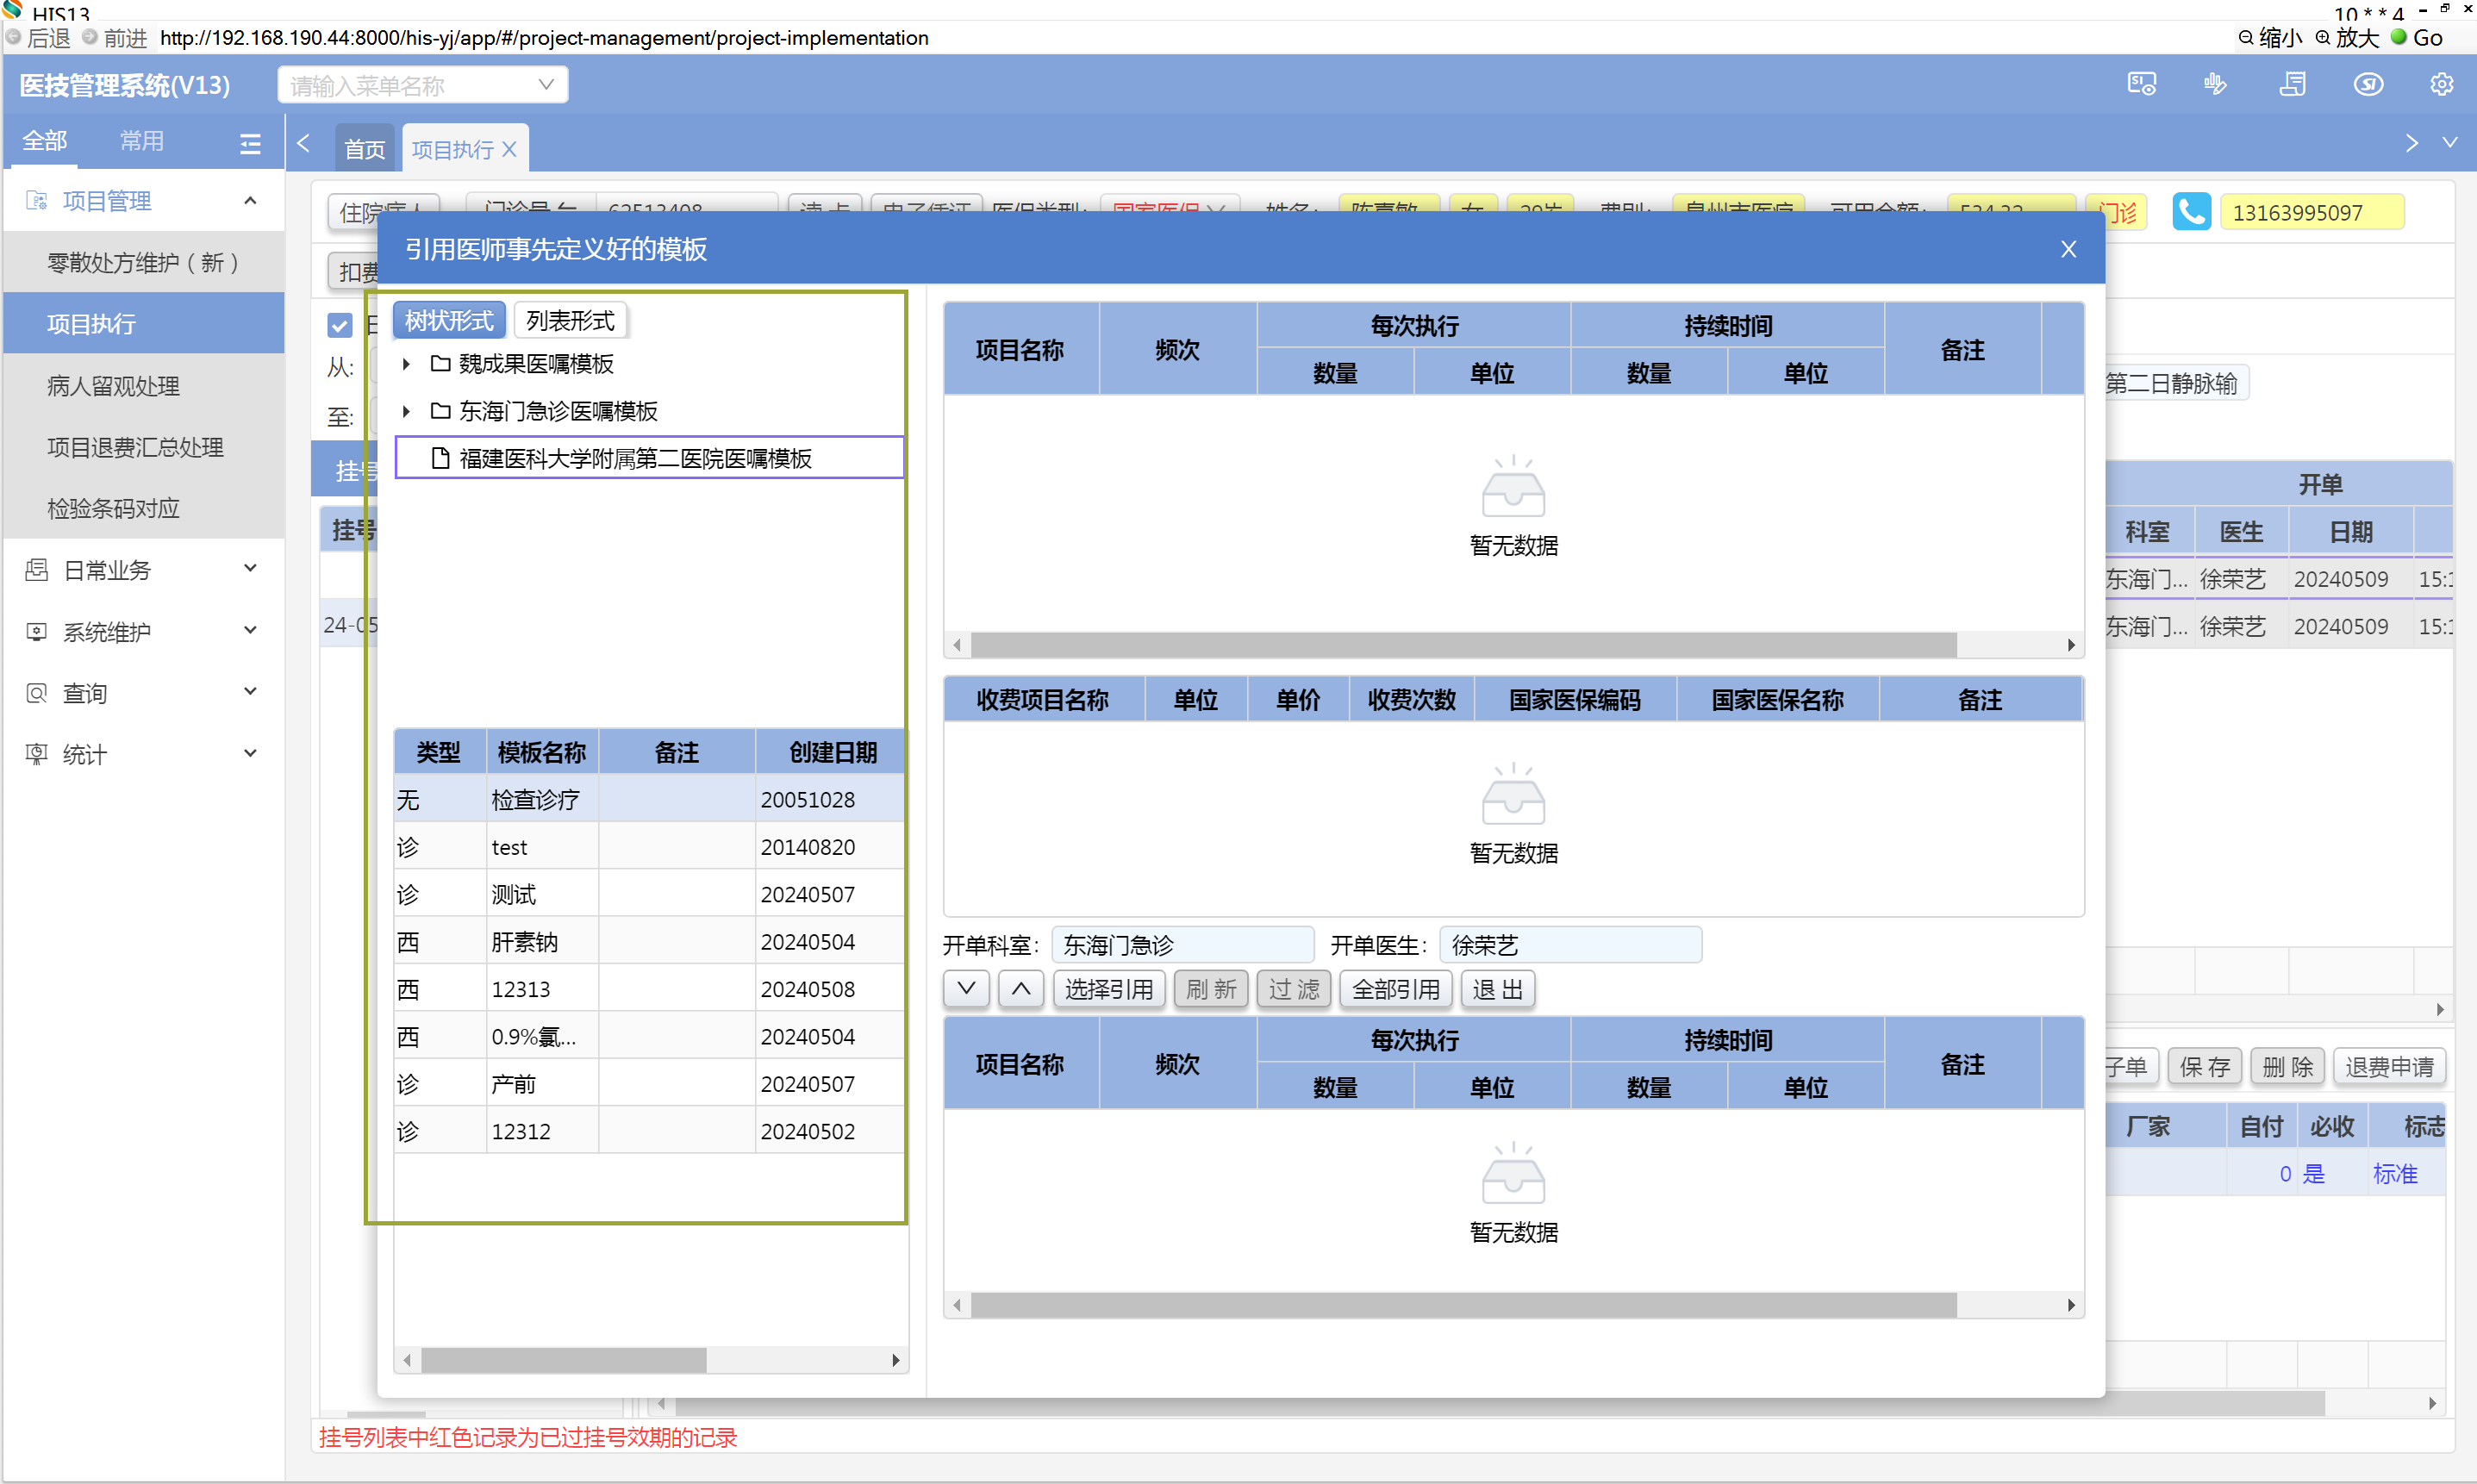Click the sidebar collapse menu icon
This screenshot has width=2477, height=1484.
coord(250,143)
